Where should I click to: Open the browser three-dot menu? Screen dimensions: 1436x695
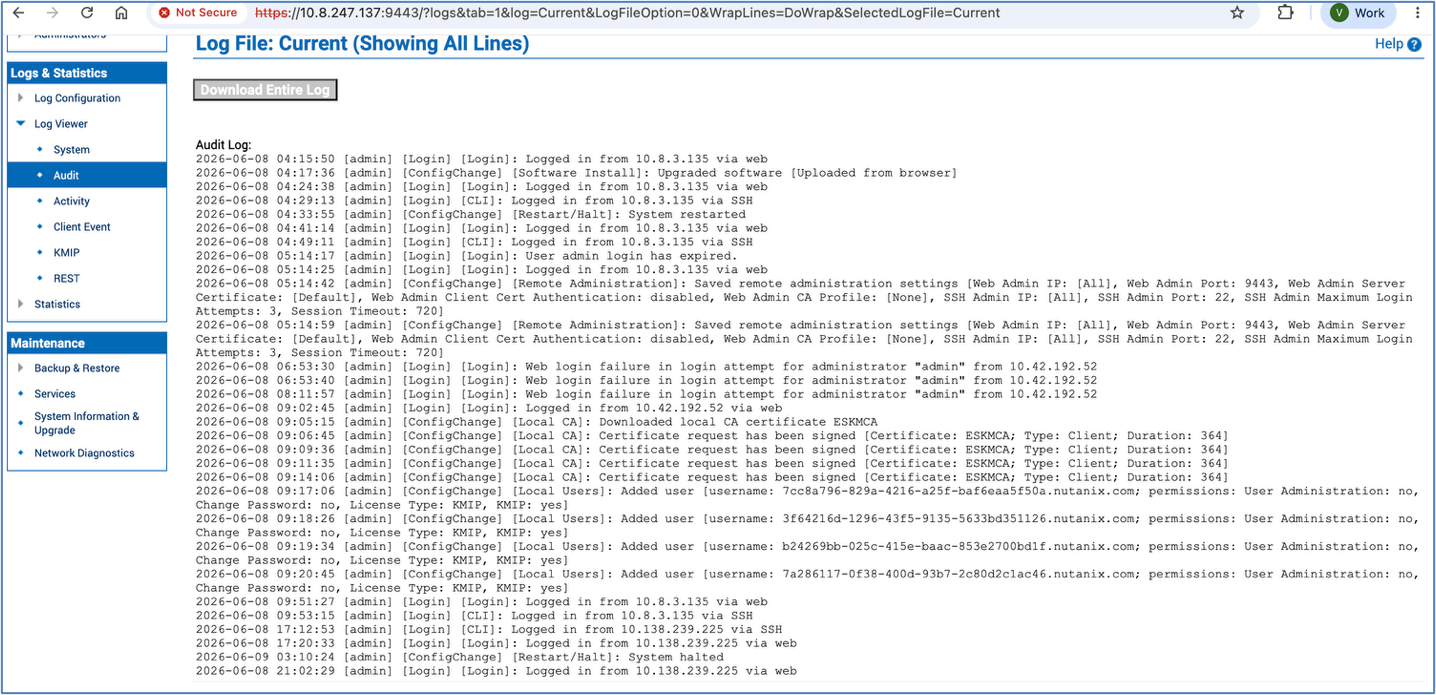[x=1418, y=13]
